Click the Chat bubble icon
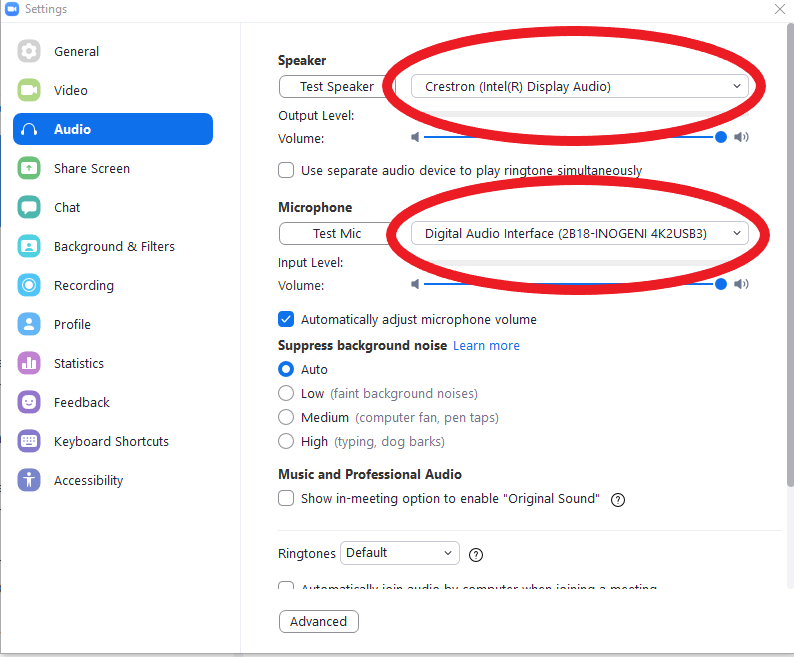The height and width of the screenshot is (657, 794). pyautogui.click(x=29, y=207)
